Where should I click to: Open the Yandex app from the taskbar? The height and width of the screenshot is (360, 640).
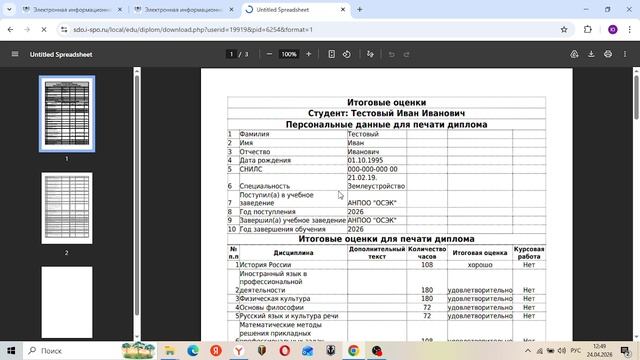point(216,351)
